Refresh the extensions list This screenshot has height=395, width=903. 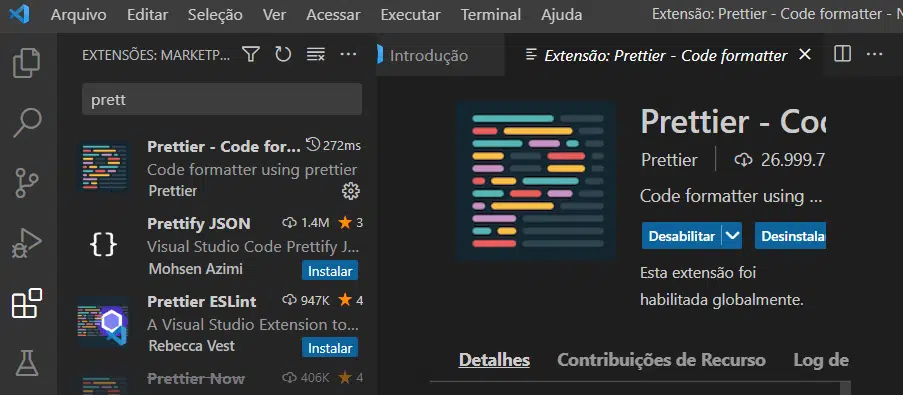[x=283, y=55]
